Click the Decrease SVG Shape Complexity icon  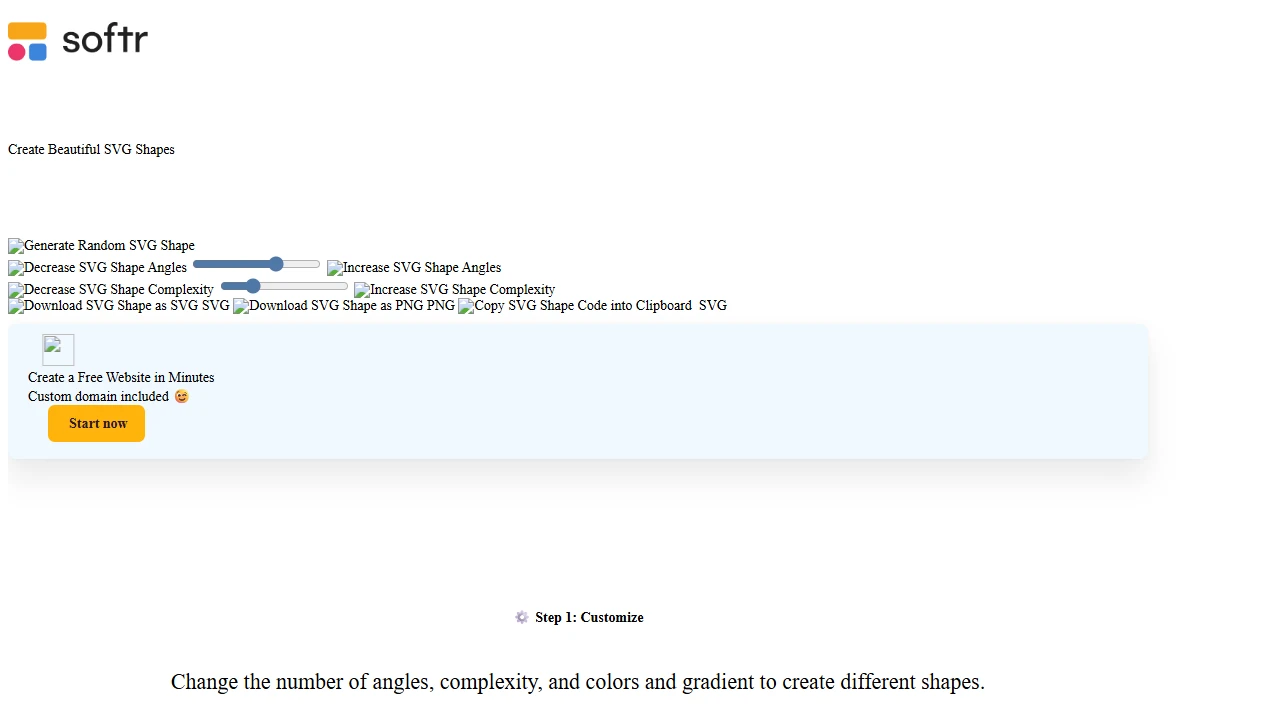tap(111, 290)
